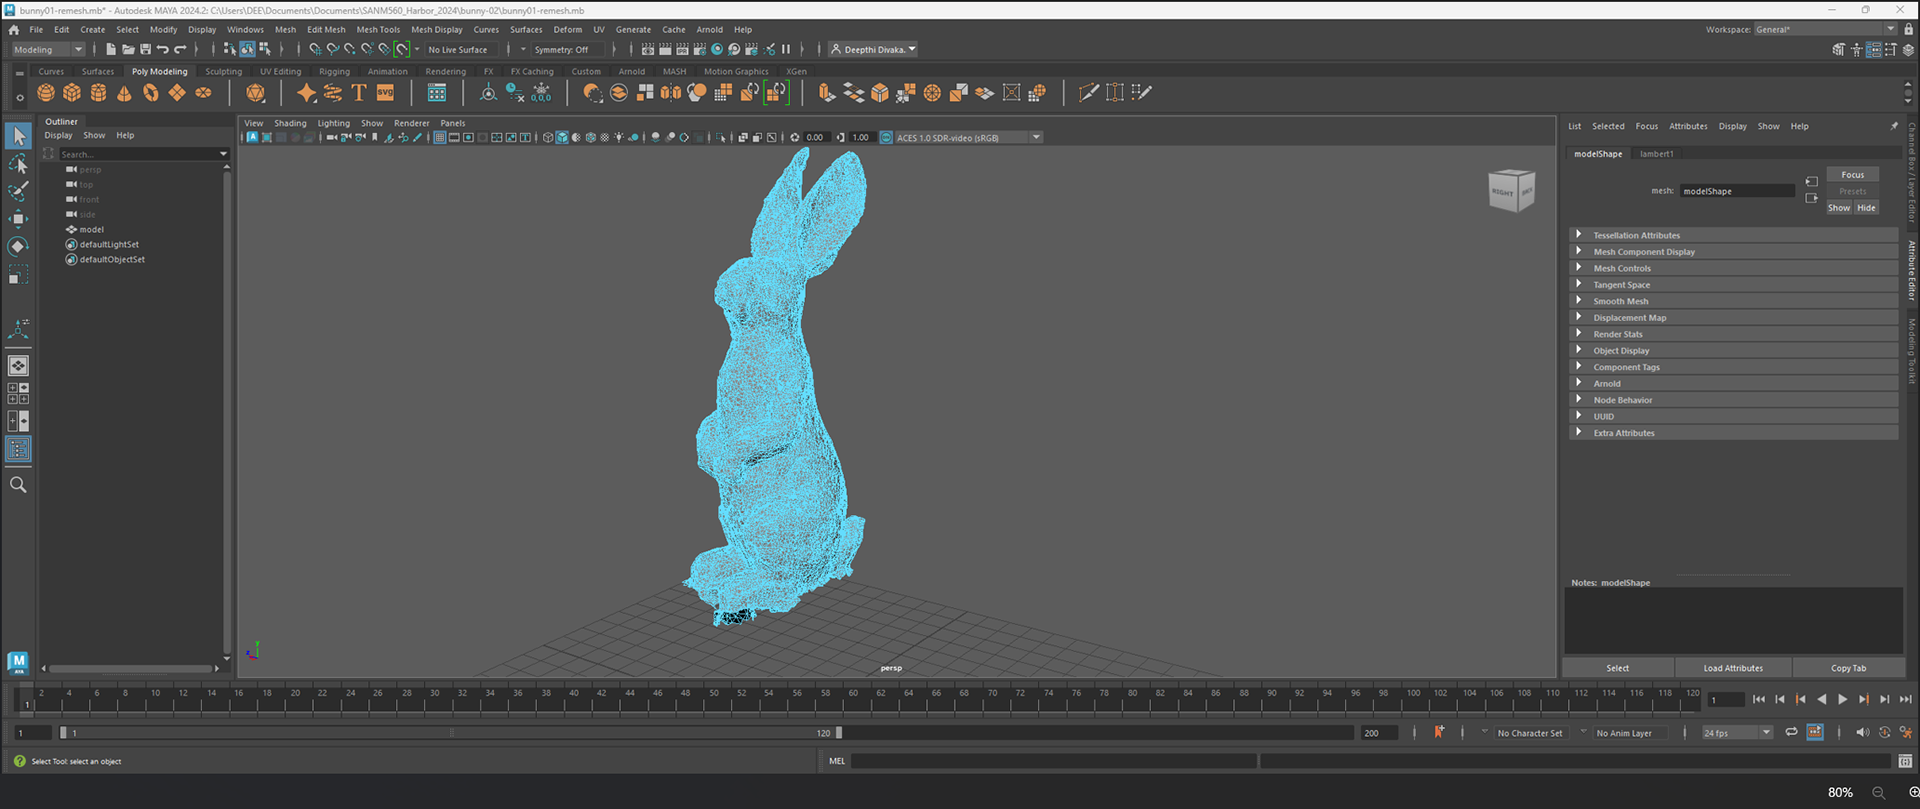Click the Load Attributes button
Image resolution: width=1920 pixels, height=809 pixels.
click(1733, 668)
